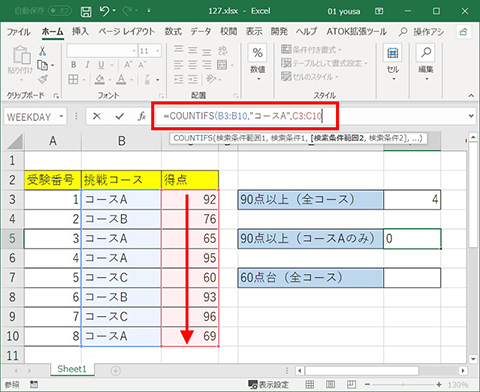Switch to the 挿入 tab

pos(80,31)
